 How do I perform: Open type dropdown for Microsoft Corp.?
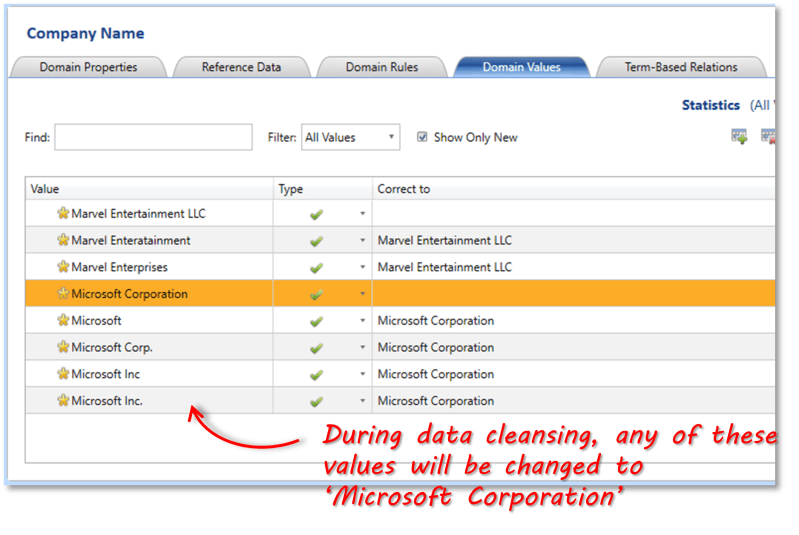coord(363,347)
